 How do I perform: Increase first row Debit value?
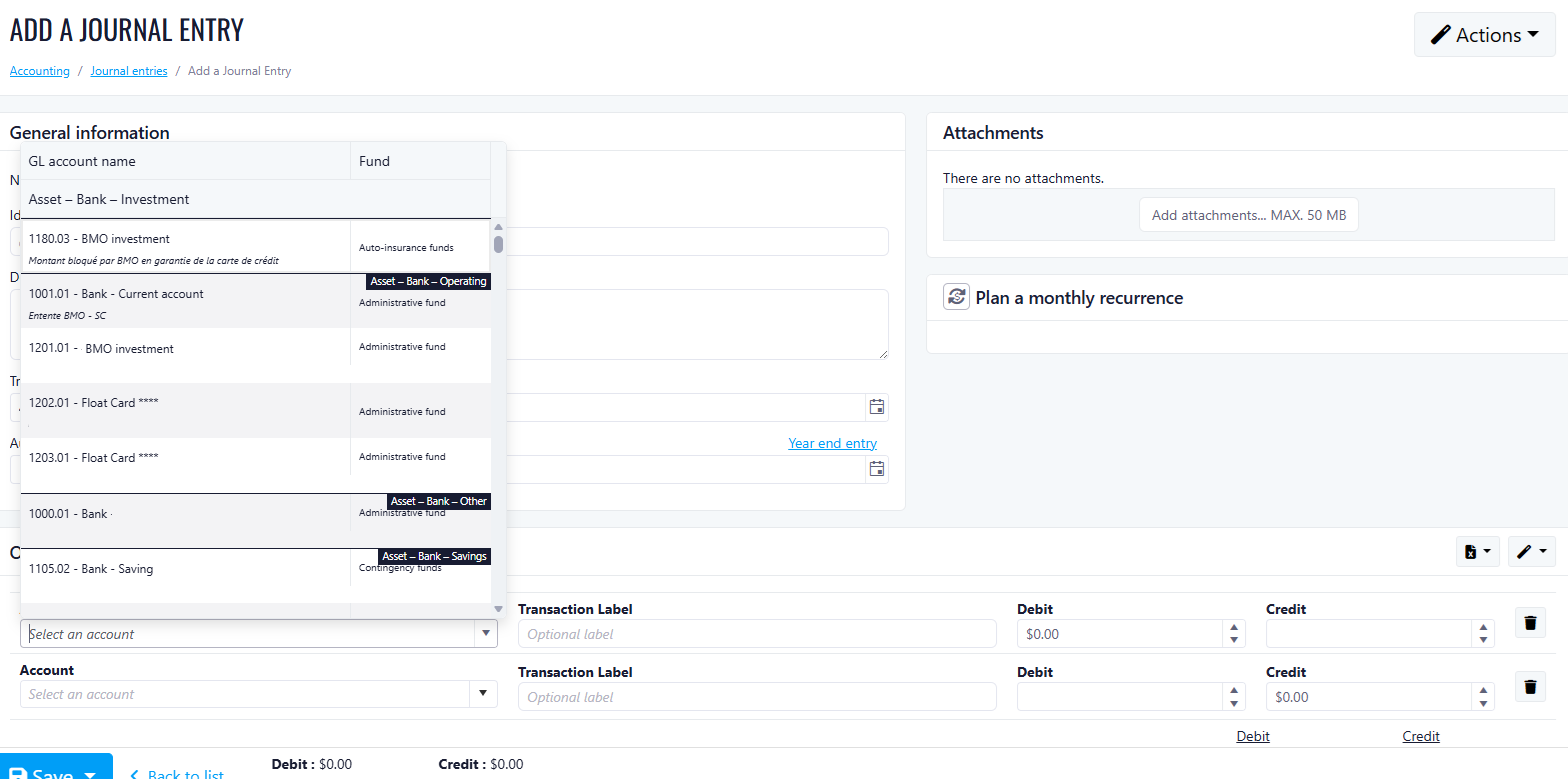(x=1234, y=628)
